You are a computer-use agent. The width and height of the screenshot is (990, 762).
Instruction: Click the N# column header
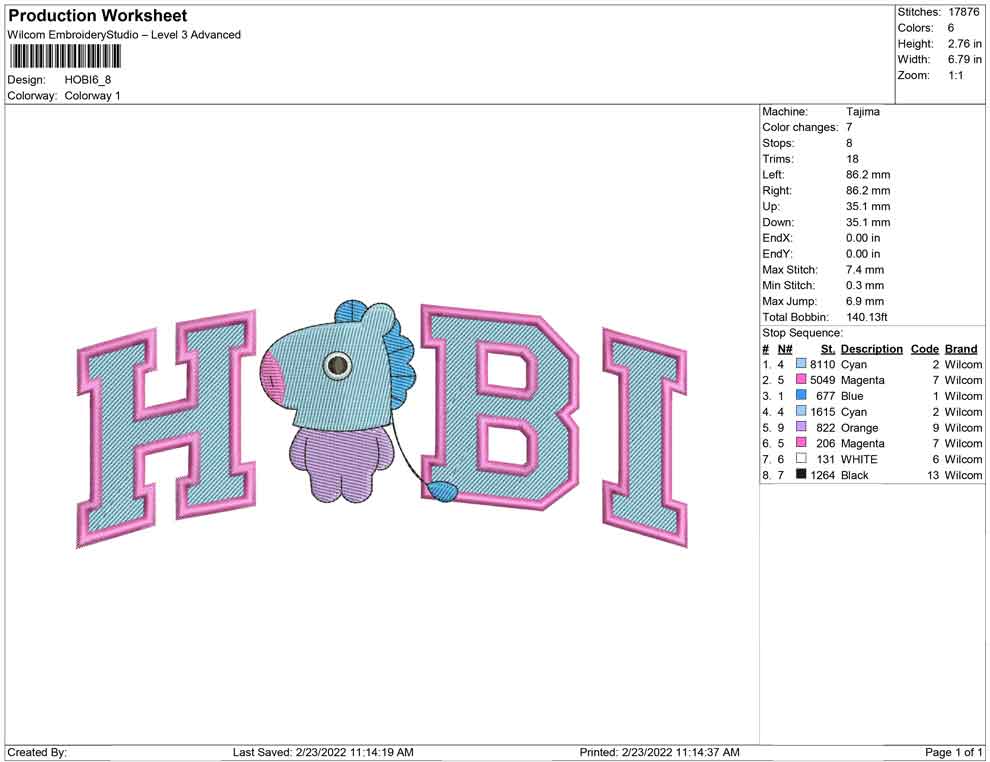[x=785, y=348]
